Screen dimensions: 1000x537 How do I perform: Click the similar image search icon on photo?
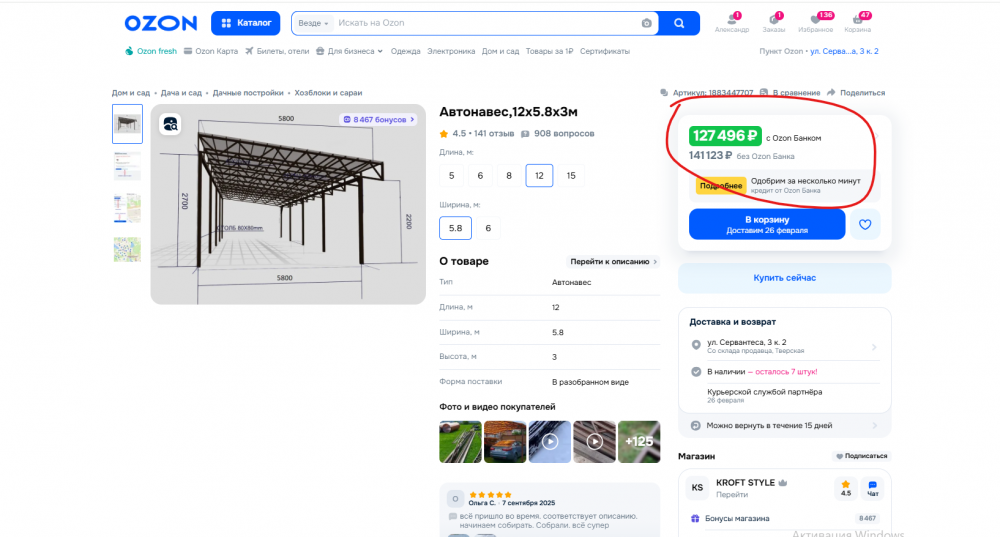click(171, 124)
